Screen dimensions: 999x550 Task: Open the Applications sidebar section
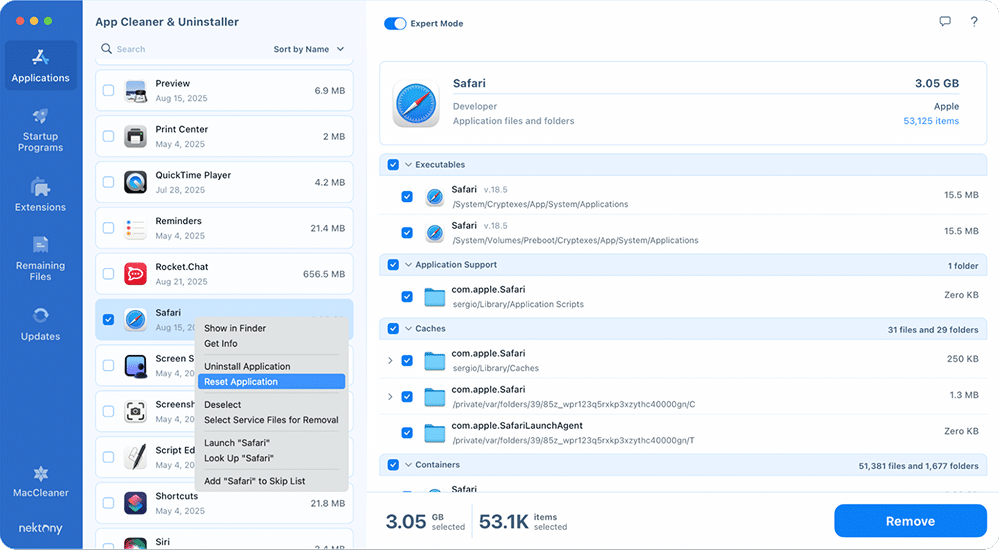pos(41,66)
